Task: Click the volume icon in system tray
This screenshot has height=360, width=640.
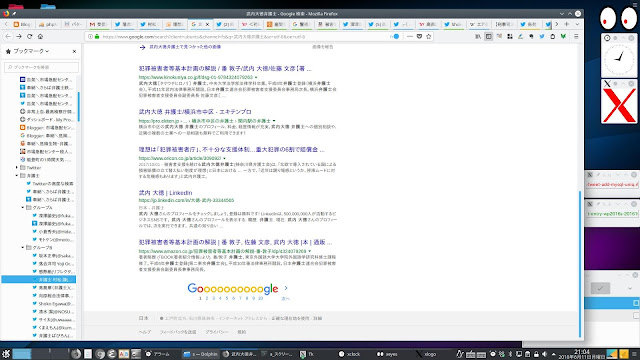Action: (x=544, y=354)
